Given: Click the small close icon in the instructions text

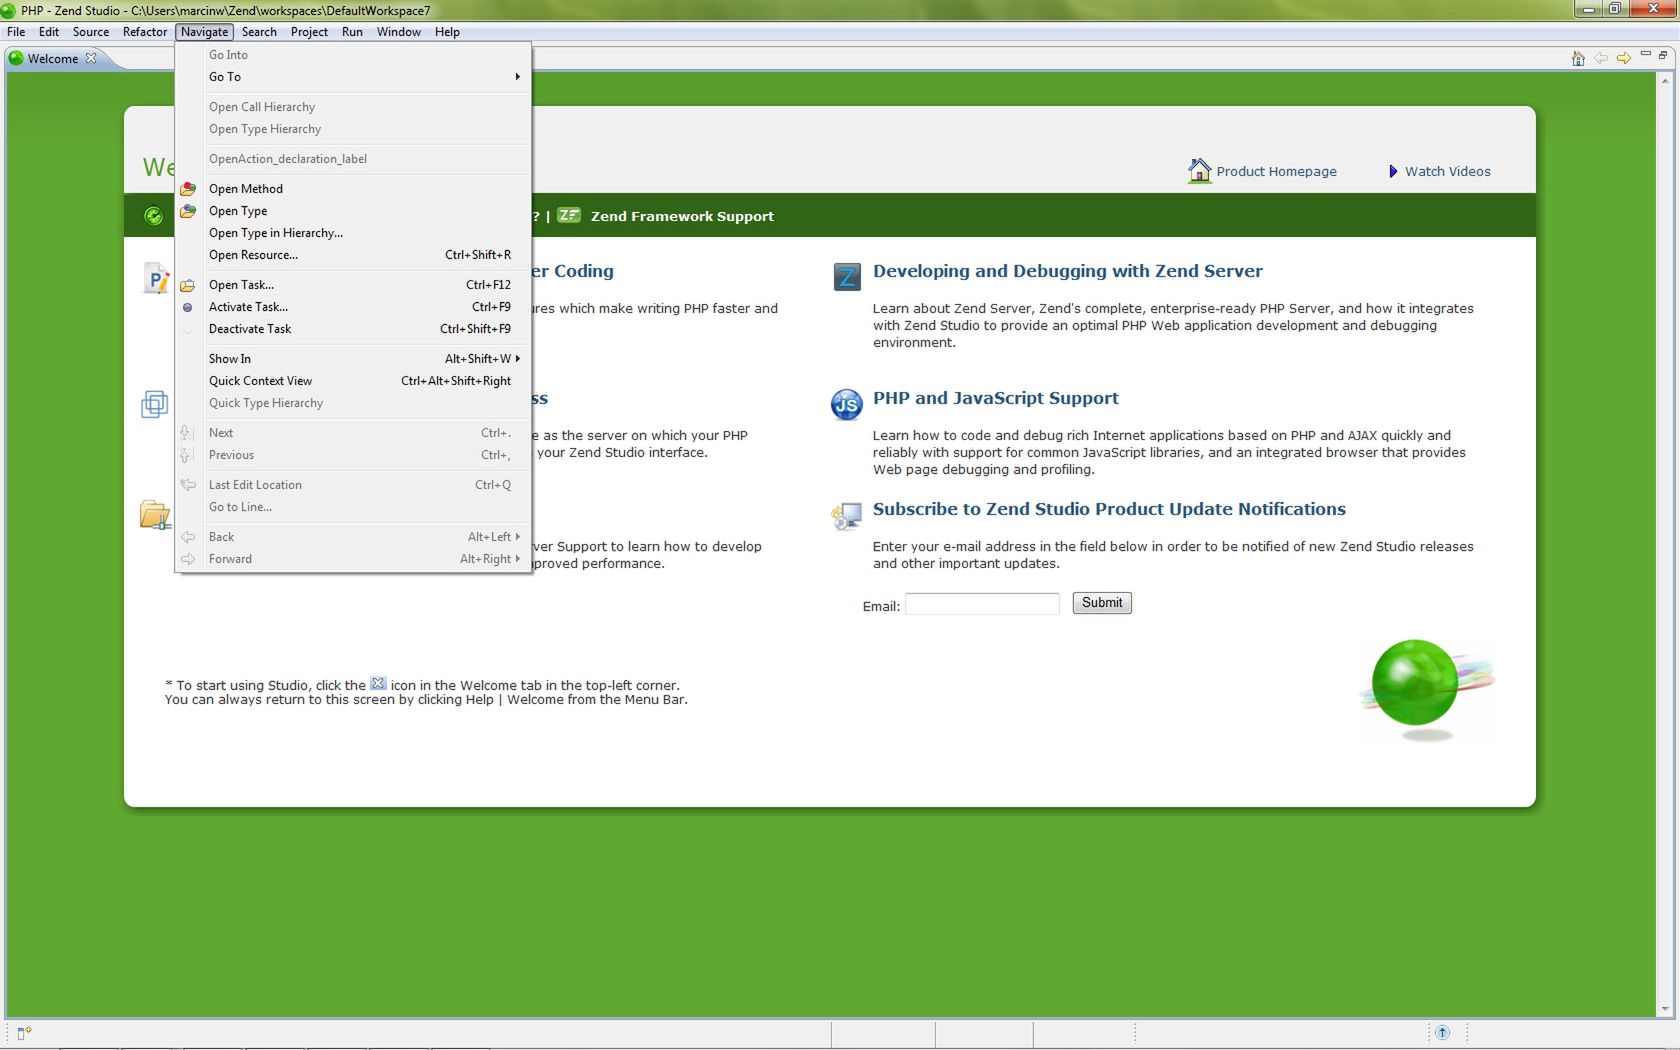Looking at the screenshot, I should (378, 684).
